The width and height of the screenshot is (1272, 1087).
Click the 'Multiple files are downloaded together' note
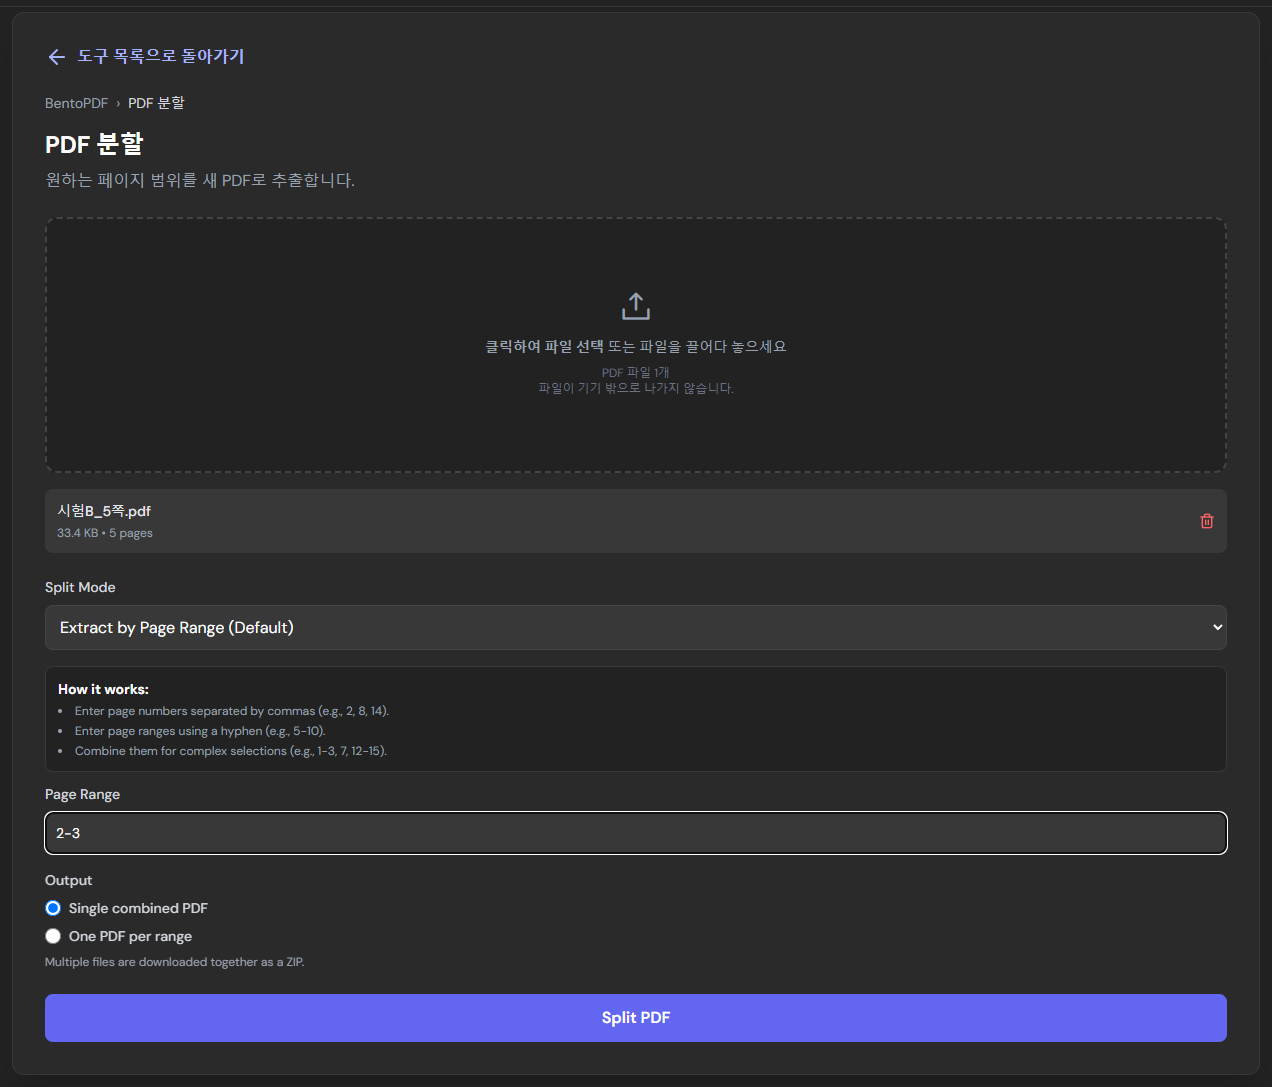tap(175, 962)
